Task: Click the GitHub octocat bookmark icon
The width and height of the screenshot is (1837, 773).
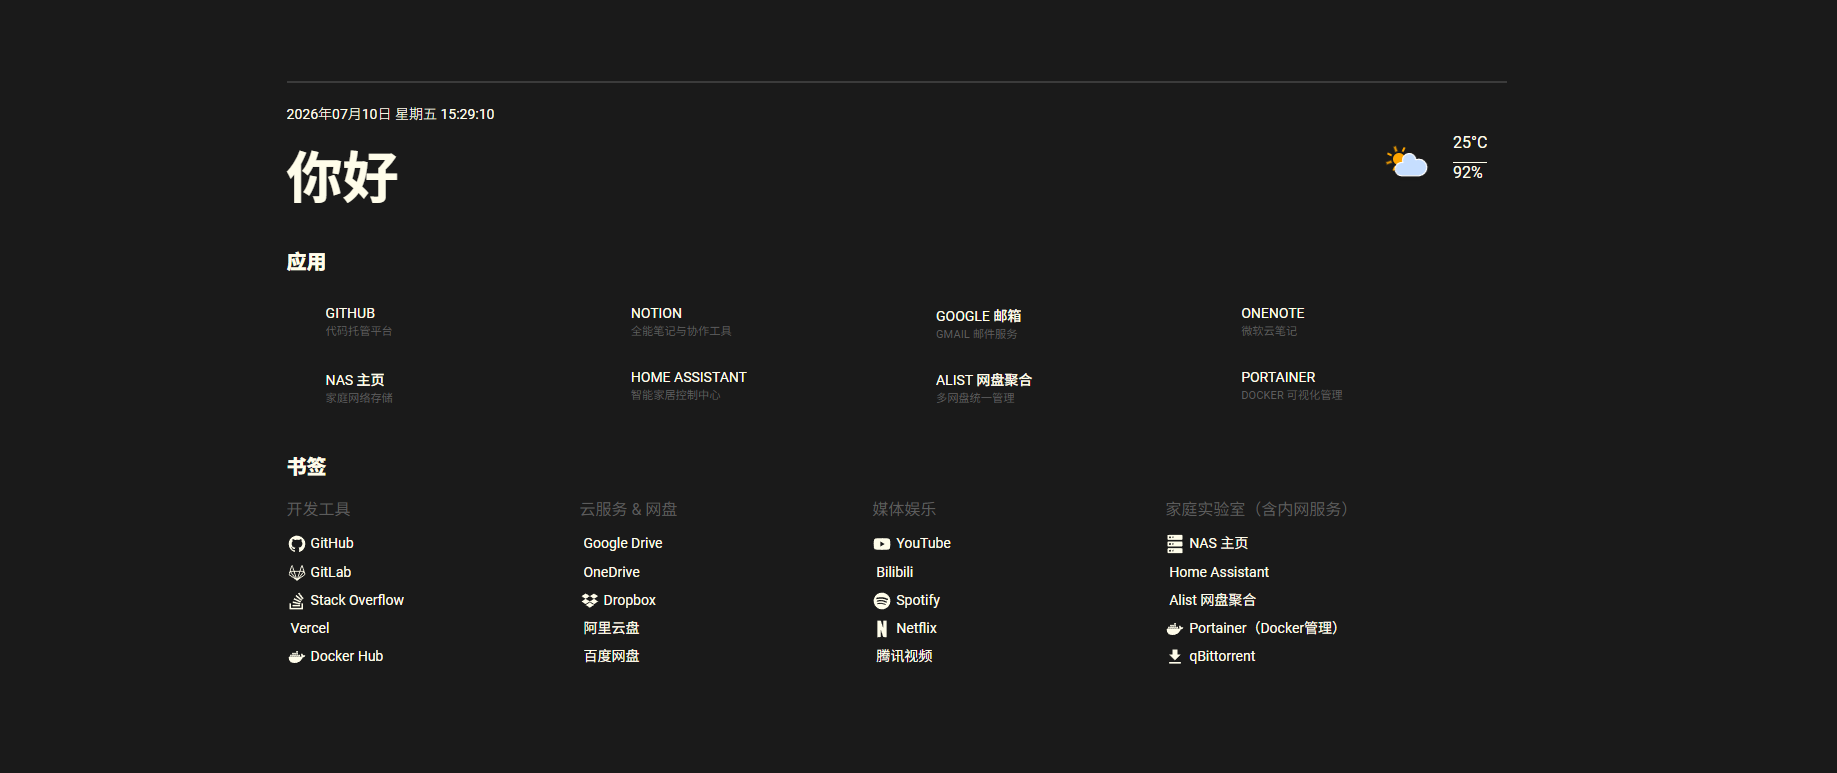Action: coord(297,544)
